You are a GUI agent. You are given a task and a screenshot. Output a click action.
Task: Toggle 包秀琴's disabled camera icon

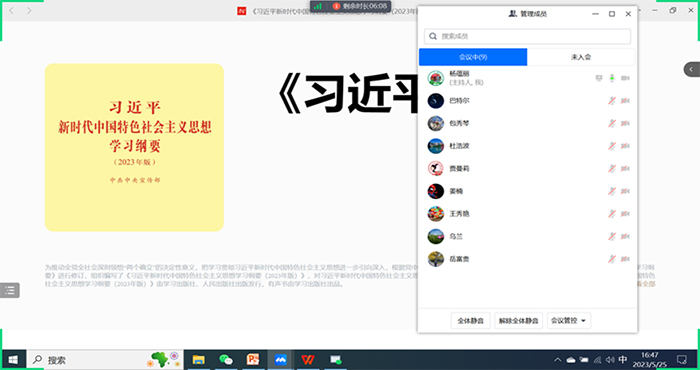click(x=625, y=123)
